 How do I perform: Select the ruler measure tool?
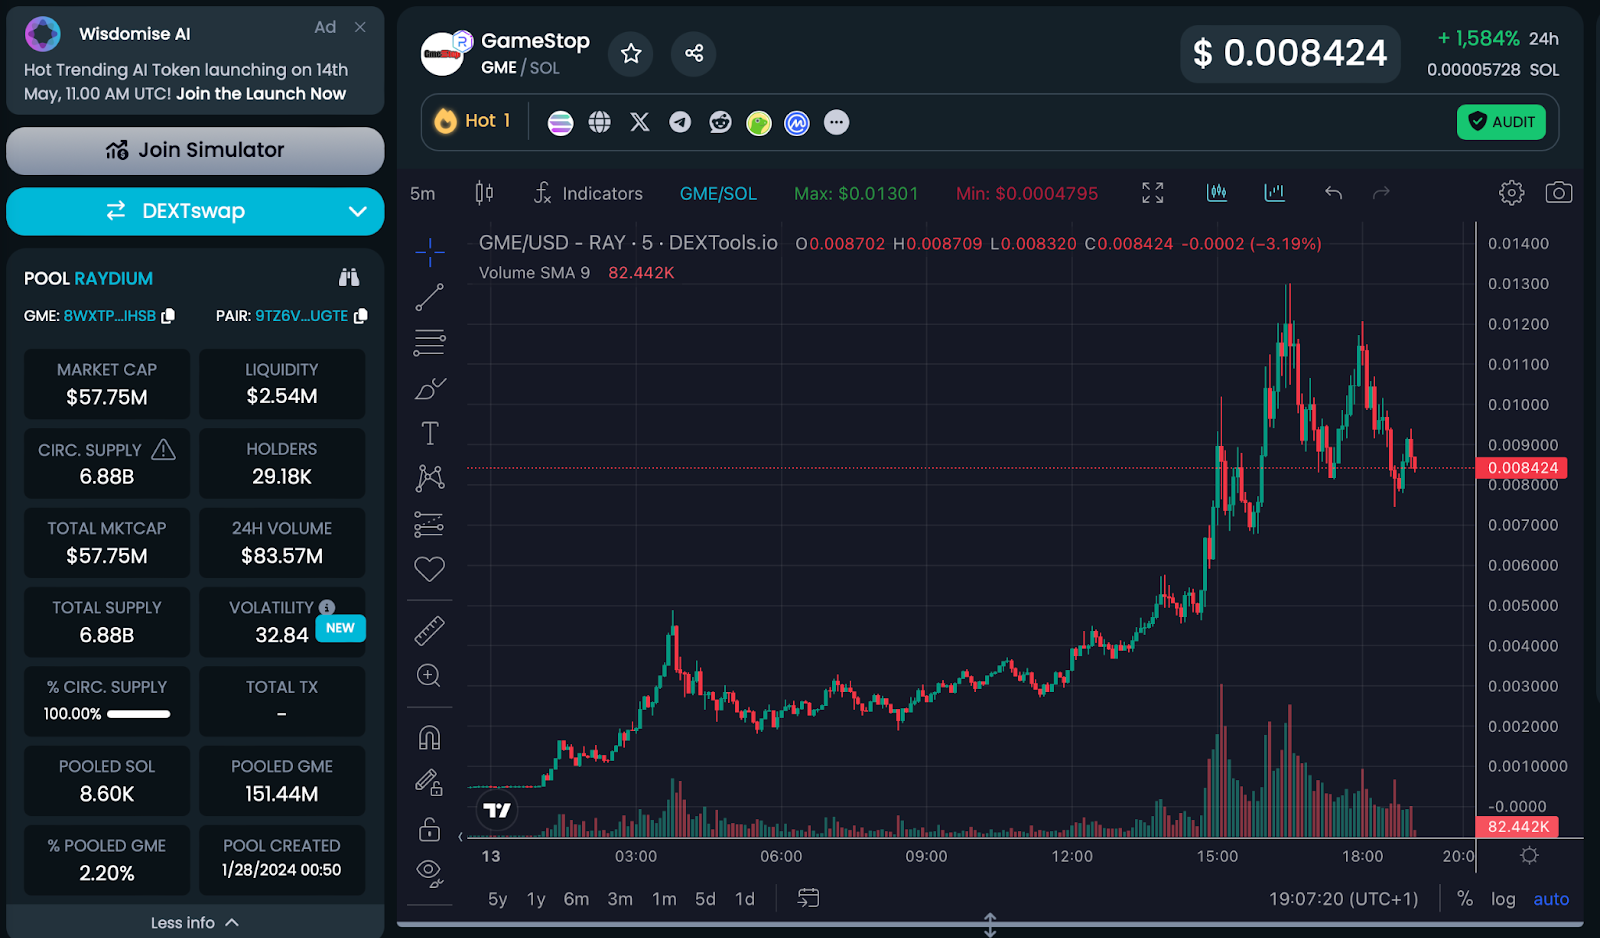tap(430, 631)
